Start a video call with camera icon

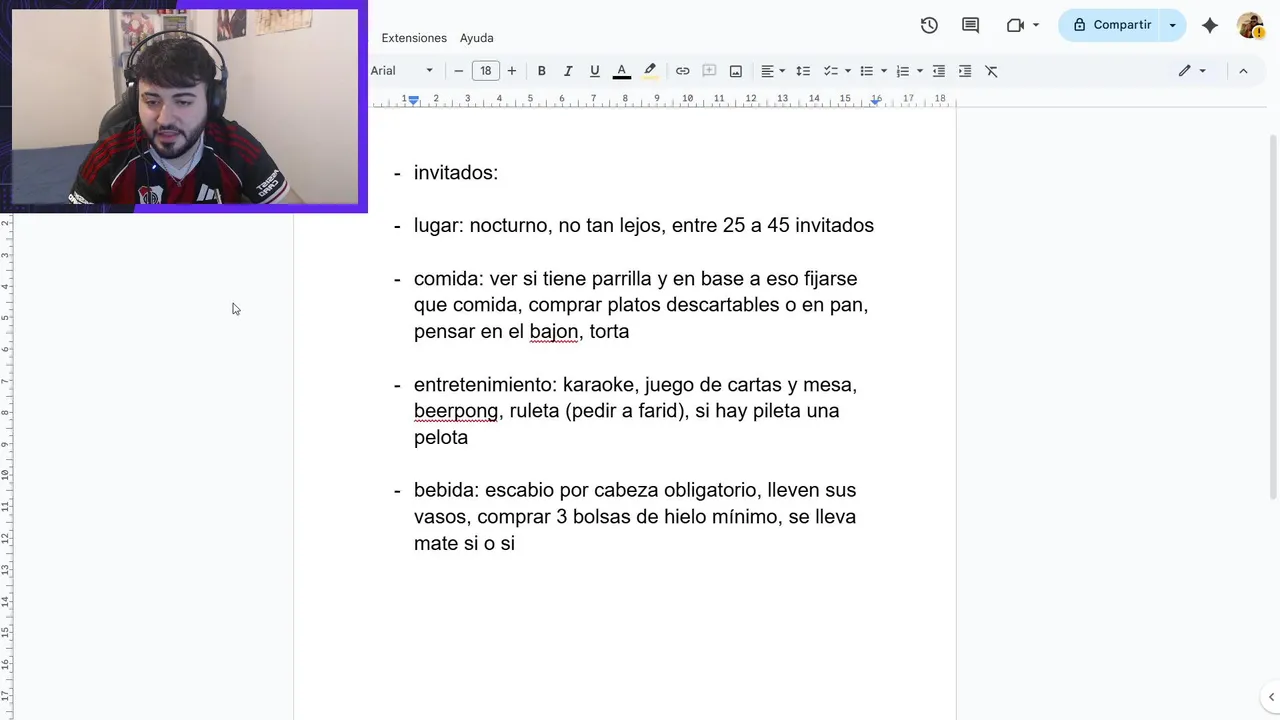coord(1015,25)
